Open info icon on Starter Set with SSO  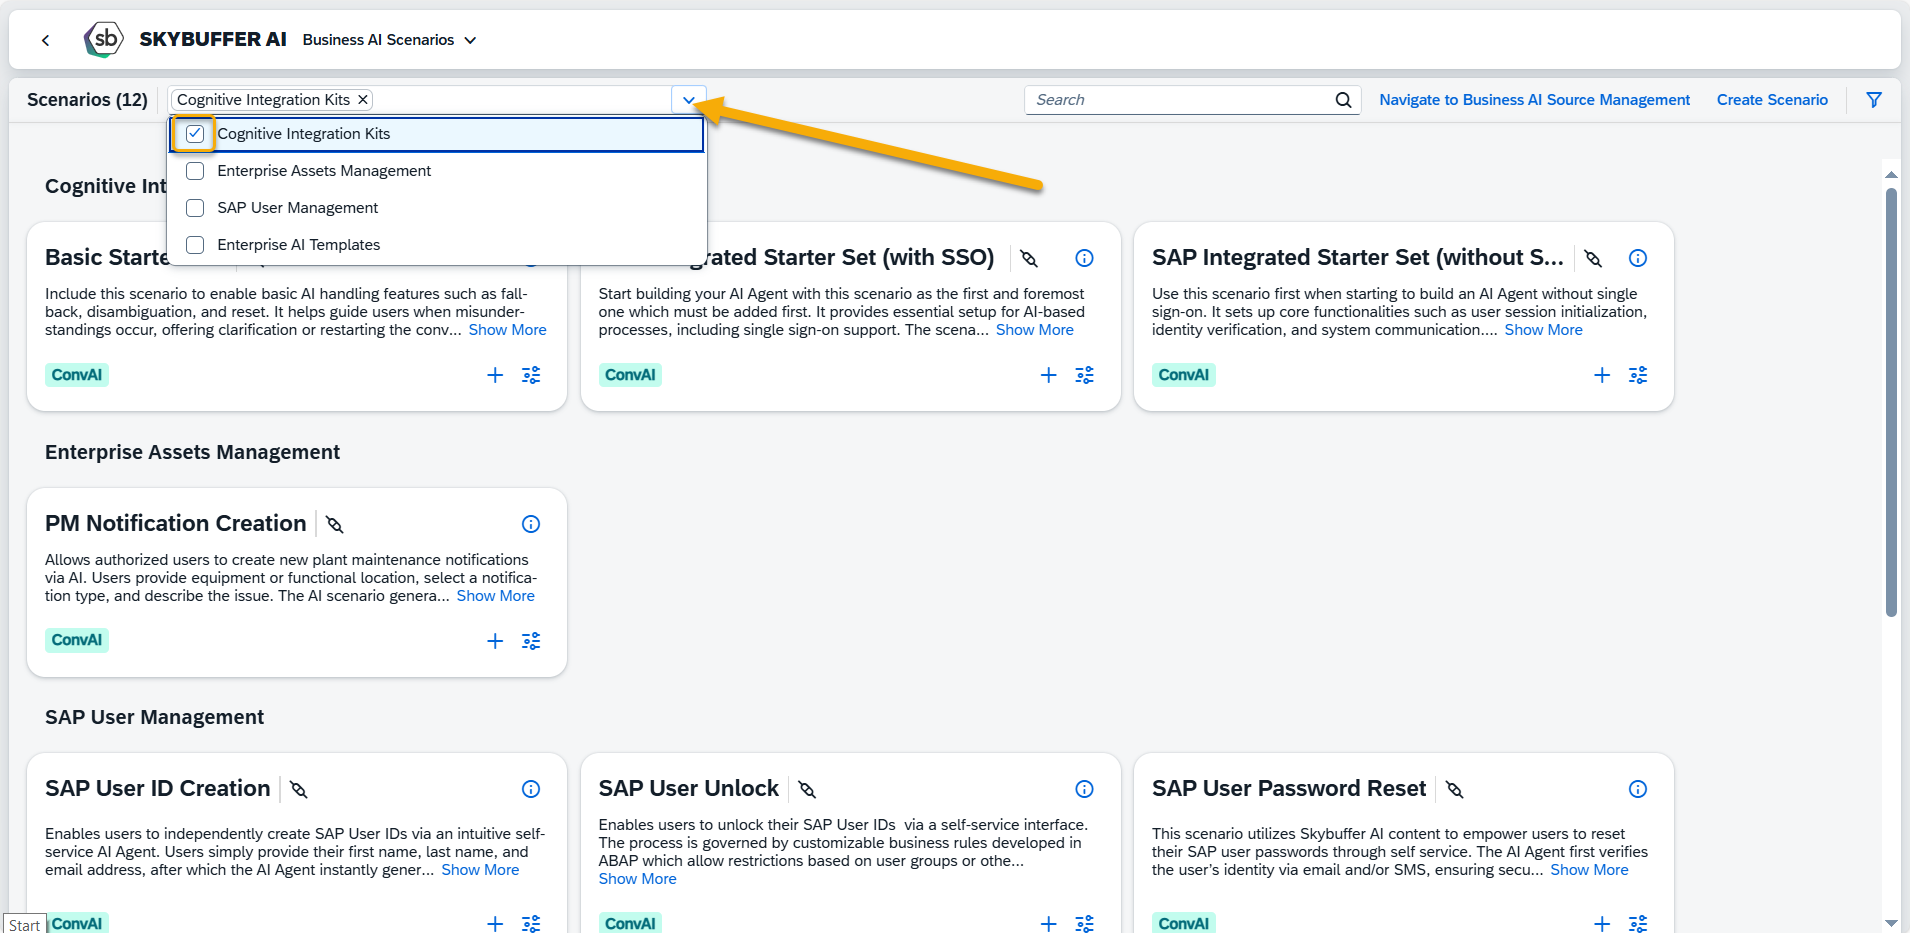coord(1084,258)
